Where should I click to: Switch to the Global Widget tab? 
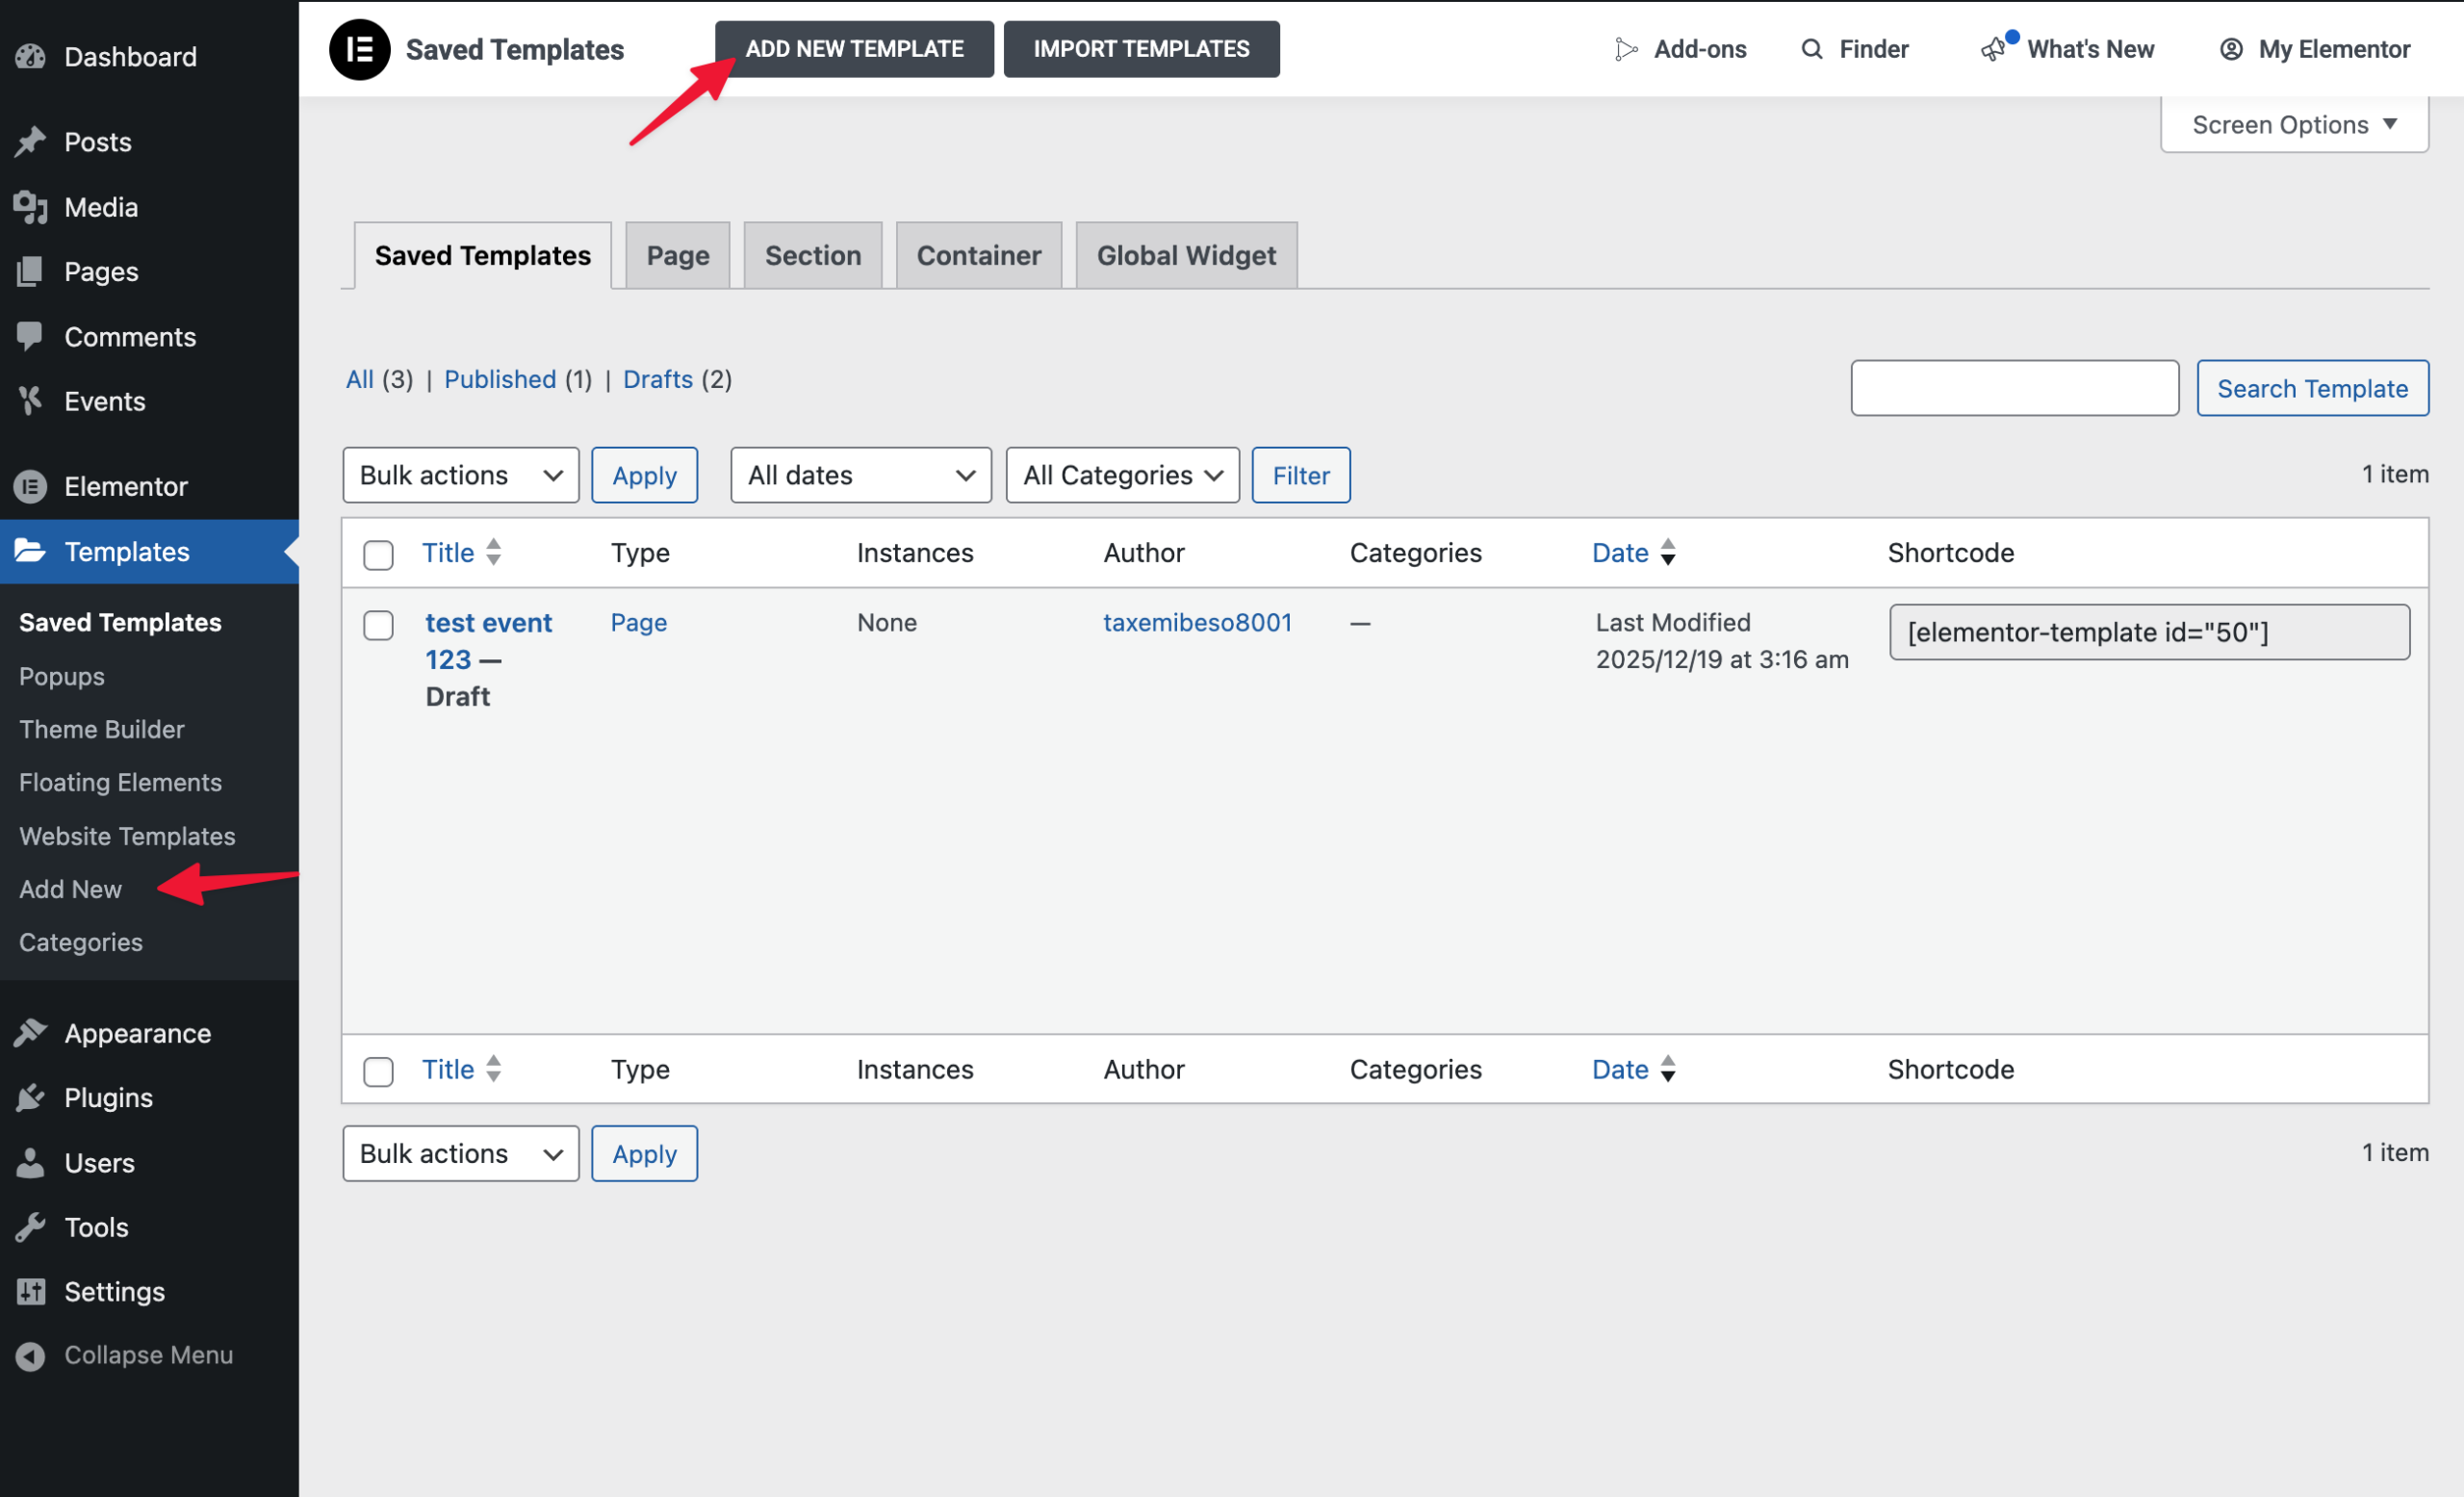click(x=1186, y=256)
